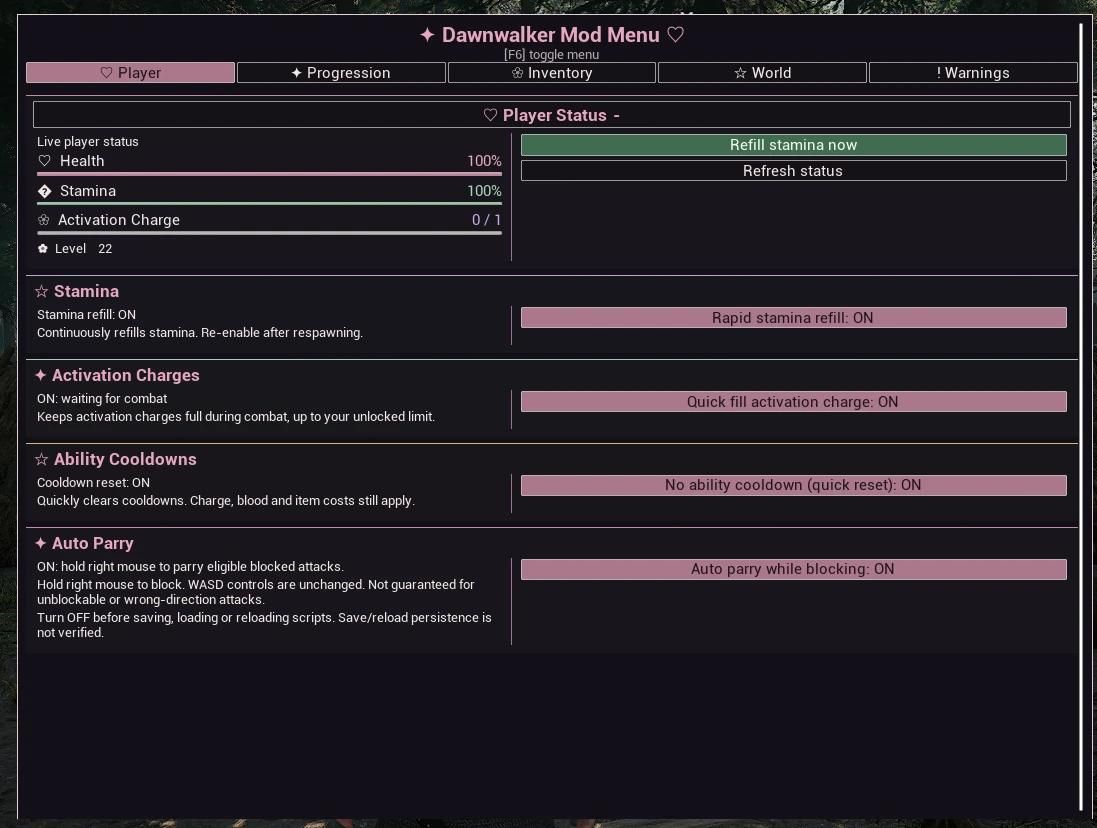1097x828 pixels.
Task: Click the 'Ability Cooldowns' section heading
Action: (125, 459)
